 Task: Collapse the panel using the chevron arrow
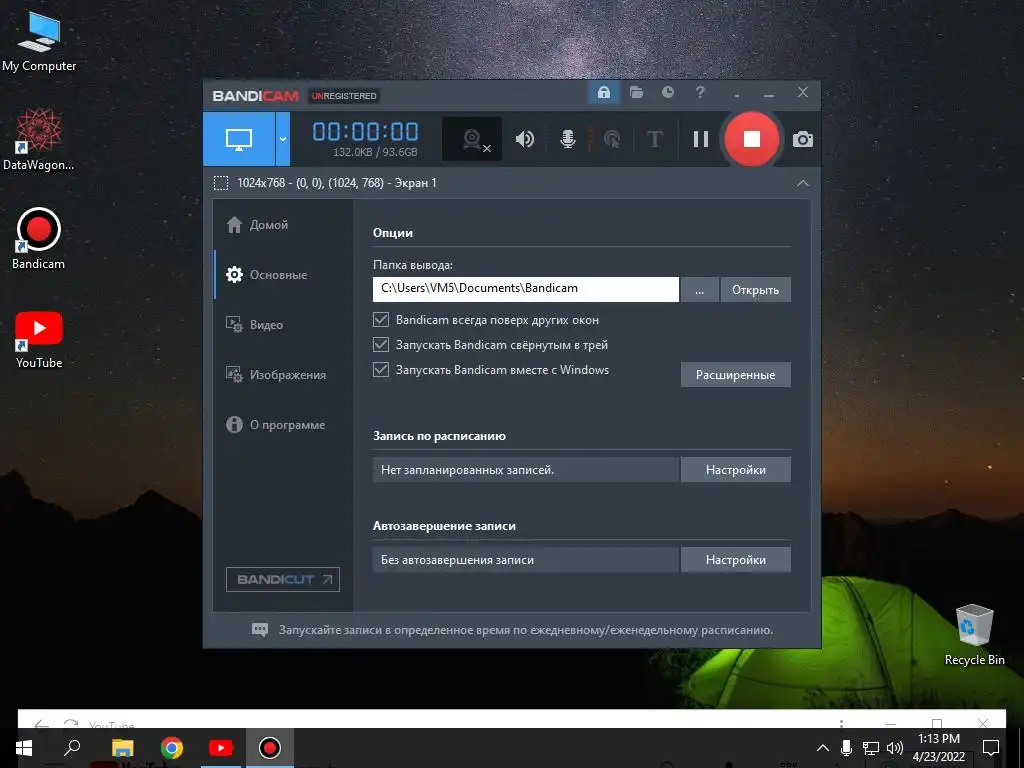click(803, 183)
